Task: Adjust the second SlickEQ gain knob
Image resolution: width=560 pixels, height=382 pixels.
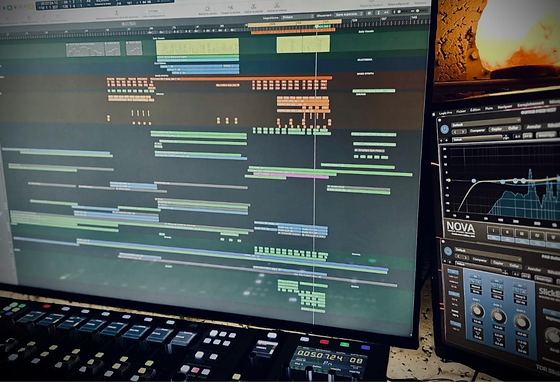Action: click(x=498, y=316)
